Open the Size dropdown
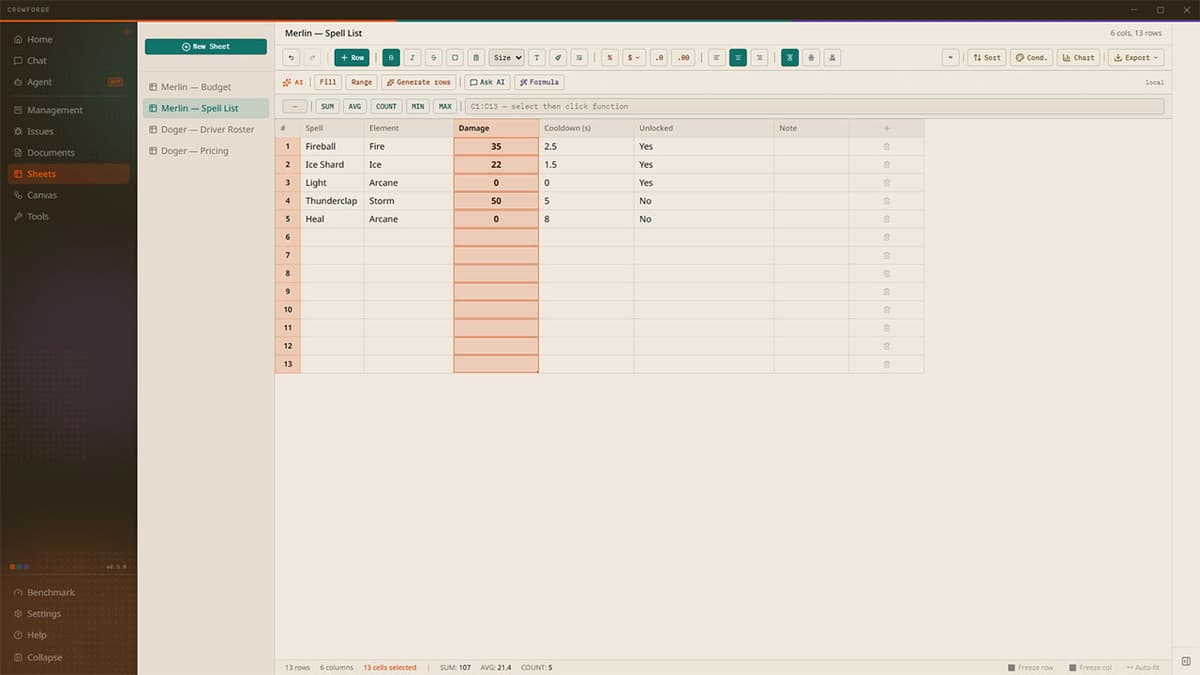Viewport: 1200px width, 675px height. (x=506, y=58)
